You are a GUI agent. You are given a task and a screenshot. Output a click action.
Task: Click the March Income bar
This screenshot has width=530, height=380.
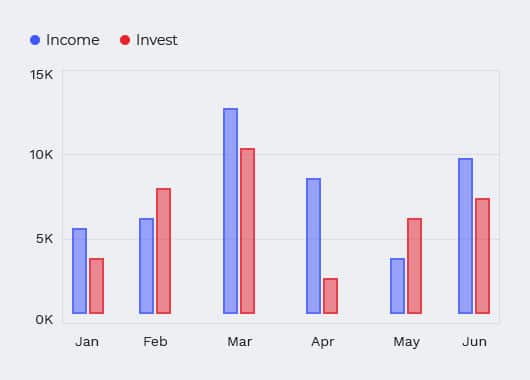pyautogui.click(x=231, y=211)
